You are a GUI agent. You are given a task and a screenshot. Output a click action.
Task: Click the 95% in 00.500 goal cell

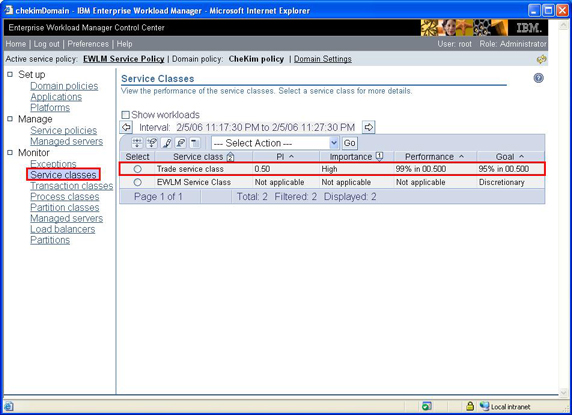[504, 169]
